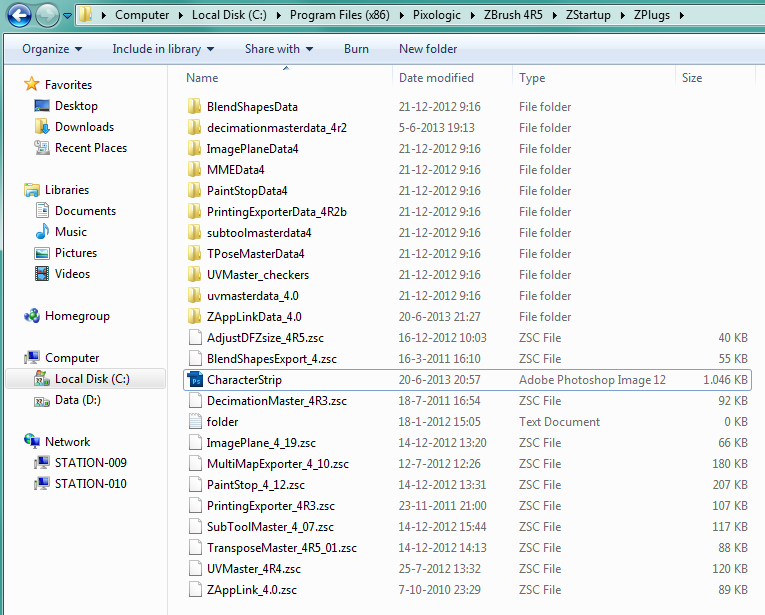Open Desktop in Favorites

coord(76,106)
